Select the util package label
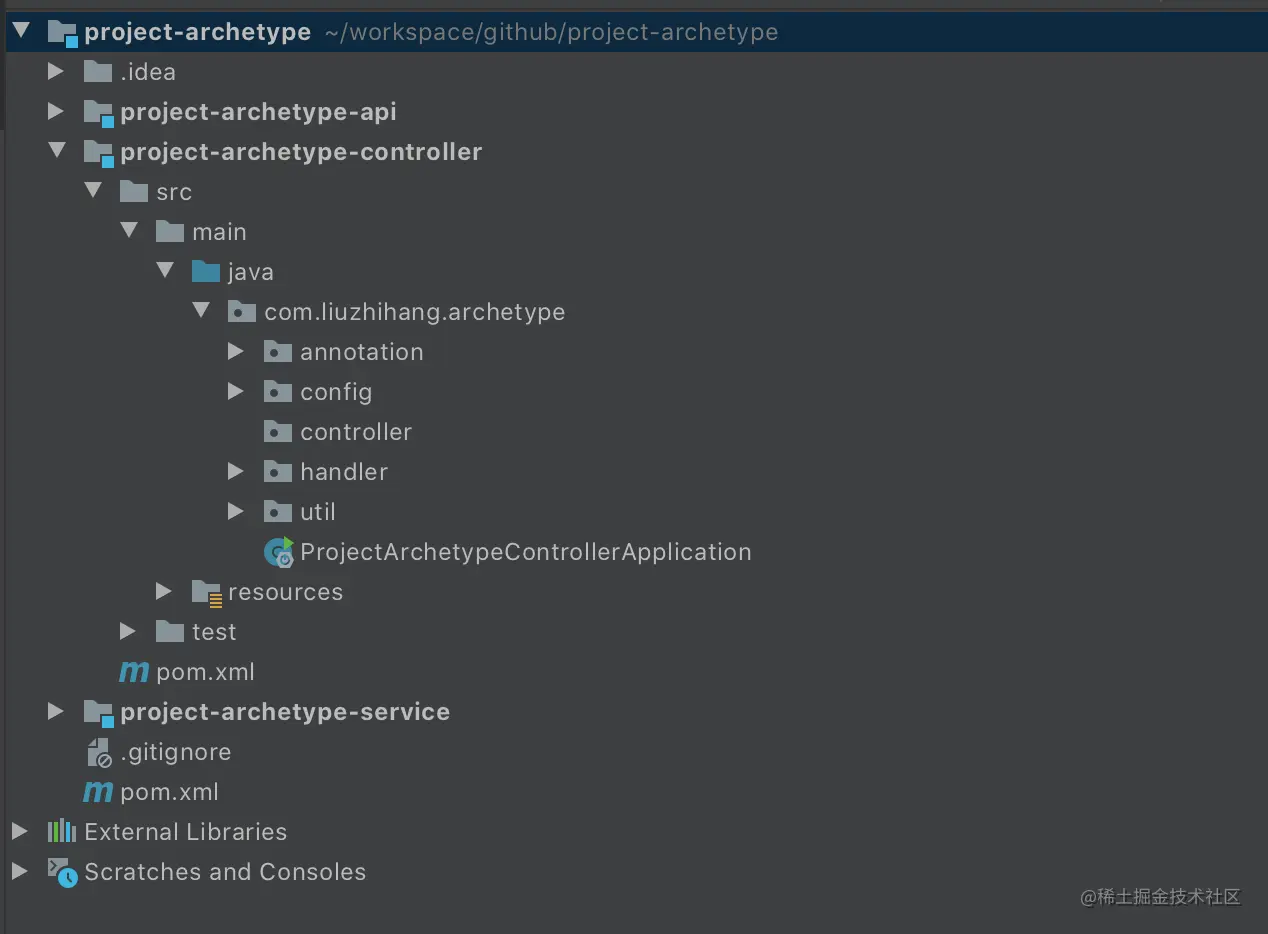Viewport: 1268px width, 934px height. [318, 512]
